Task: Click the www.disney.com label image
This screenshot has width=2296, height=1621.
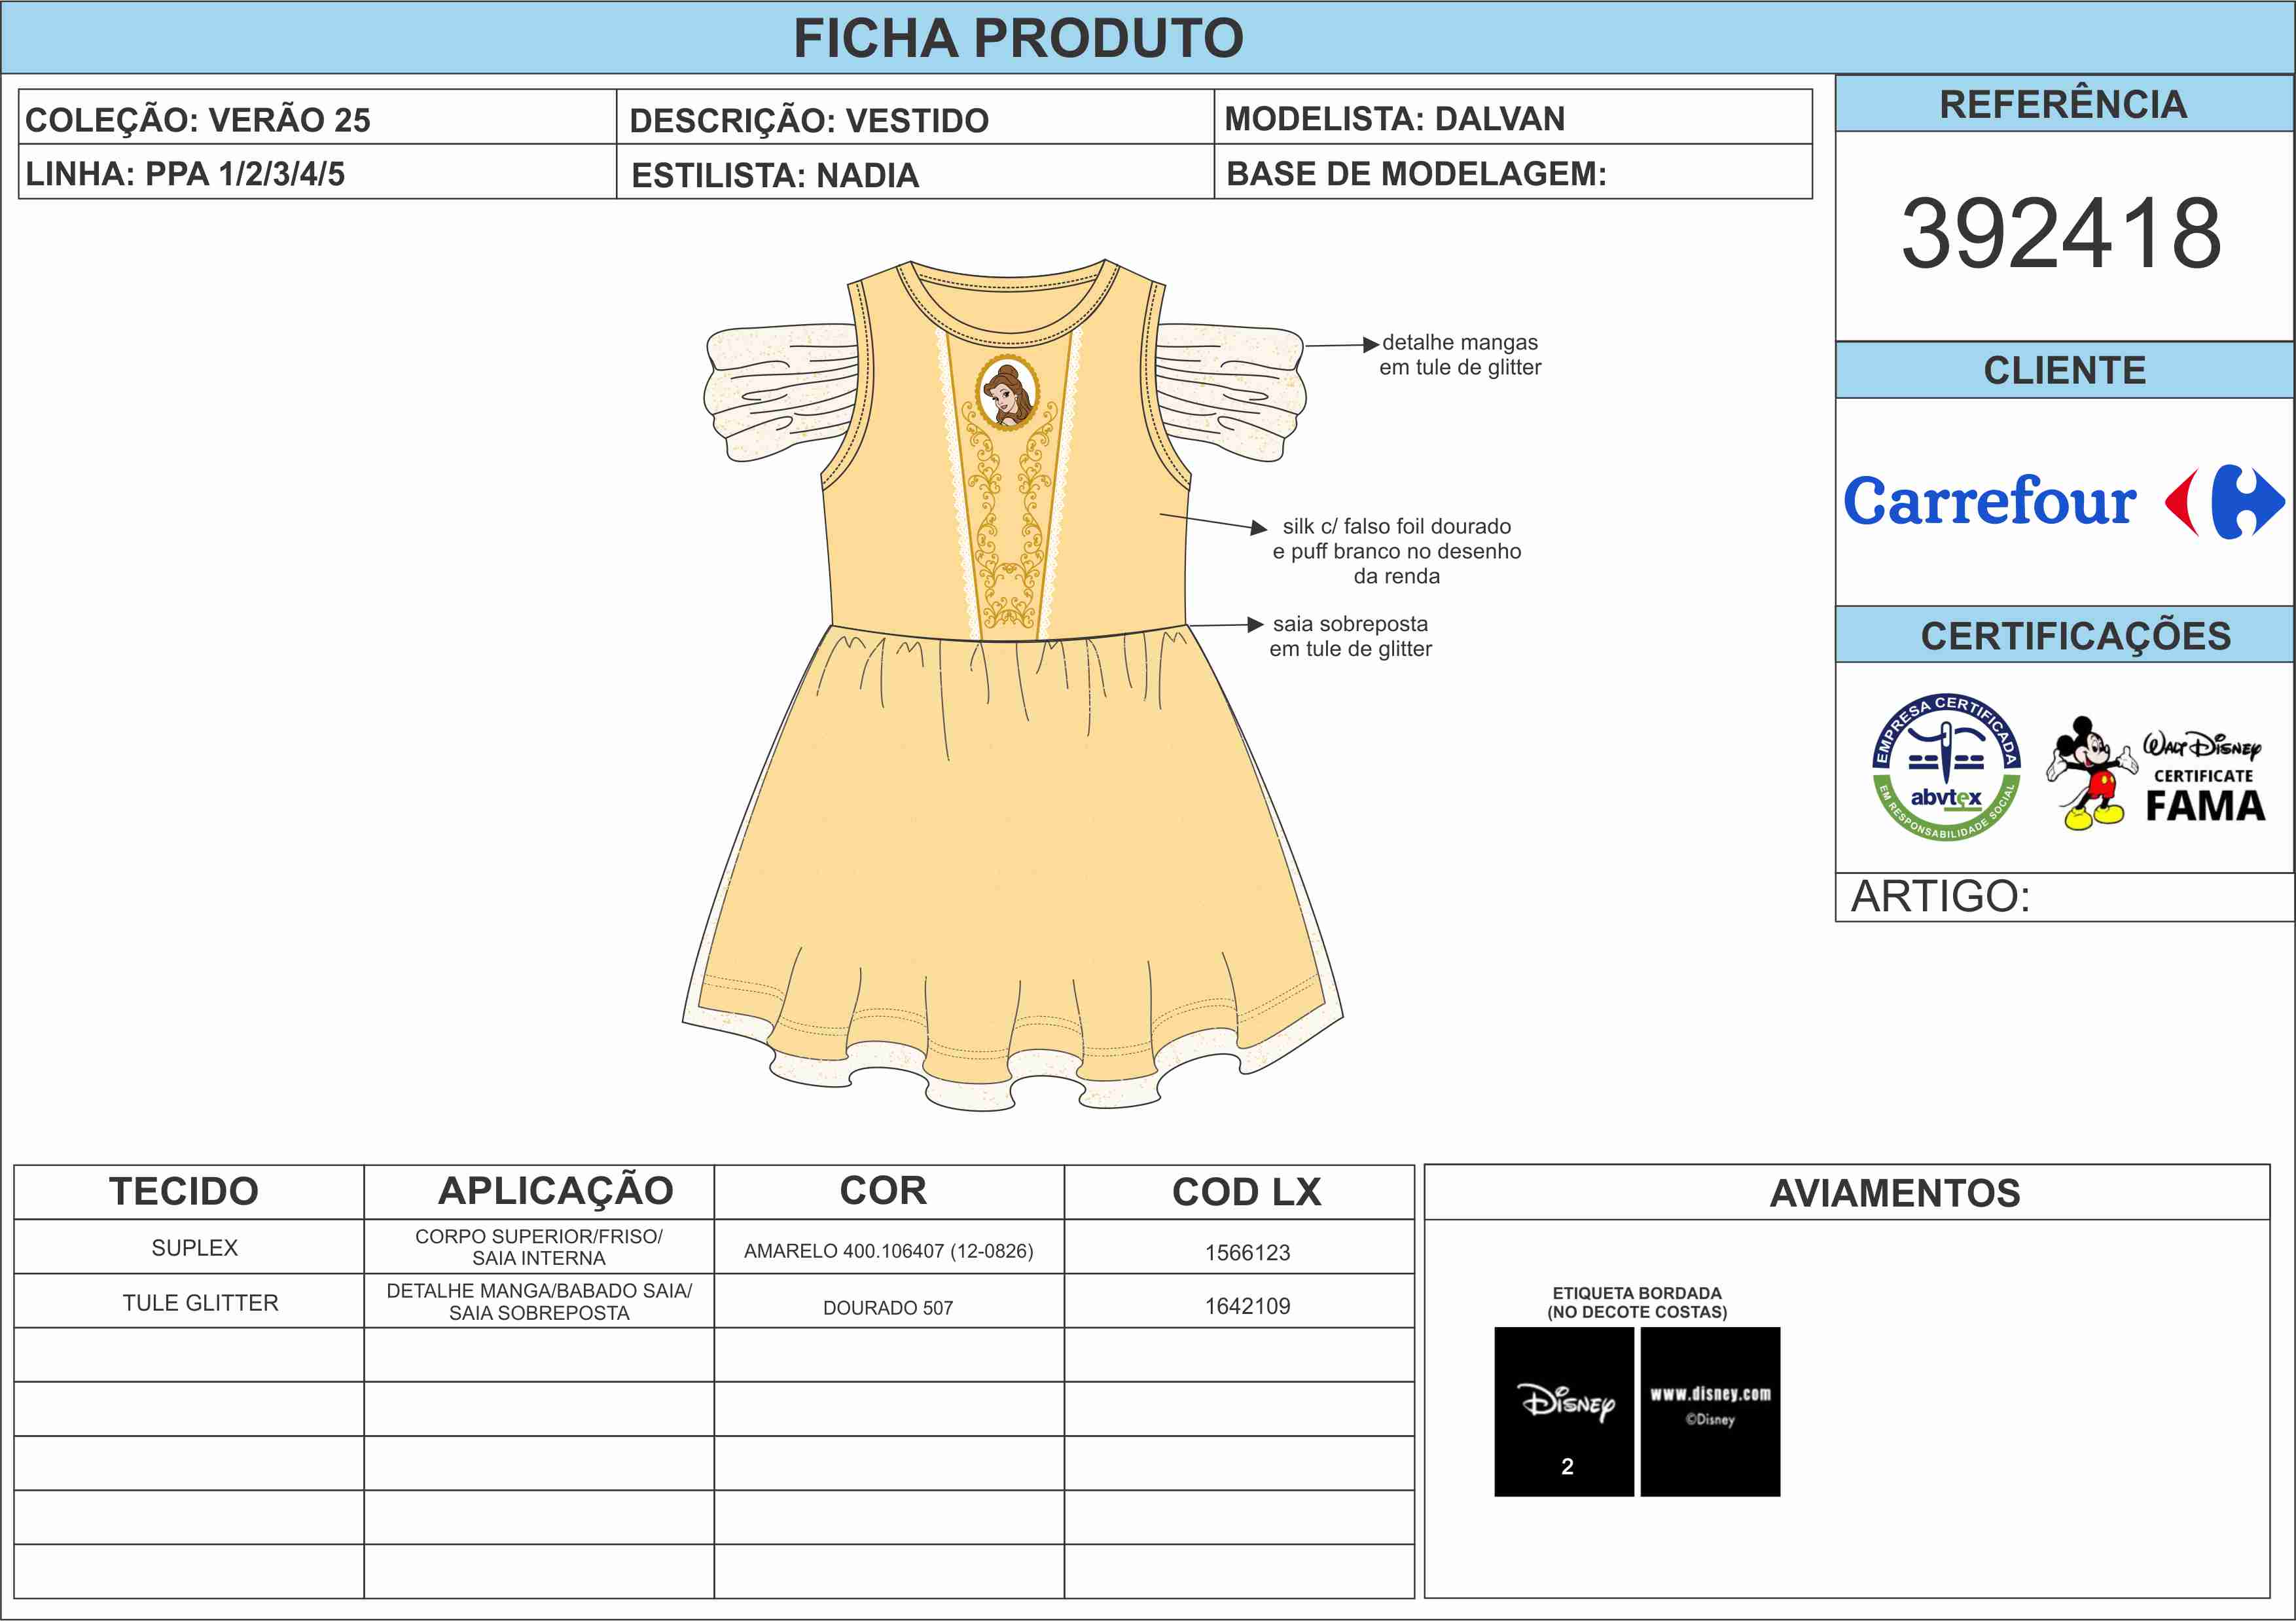Action: [x=1710, y=1411]
